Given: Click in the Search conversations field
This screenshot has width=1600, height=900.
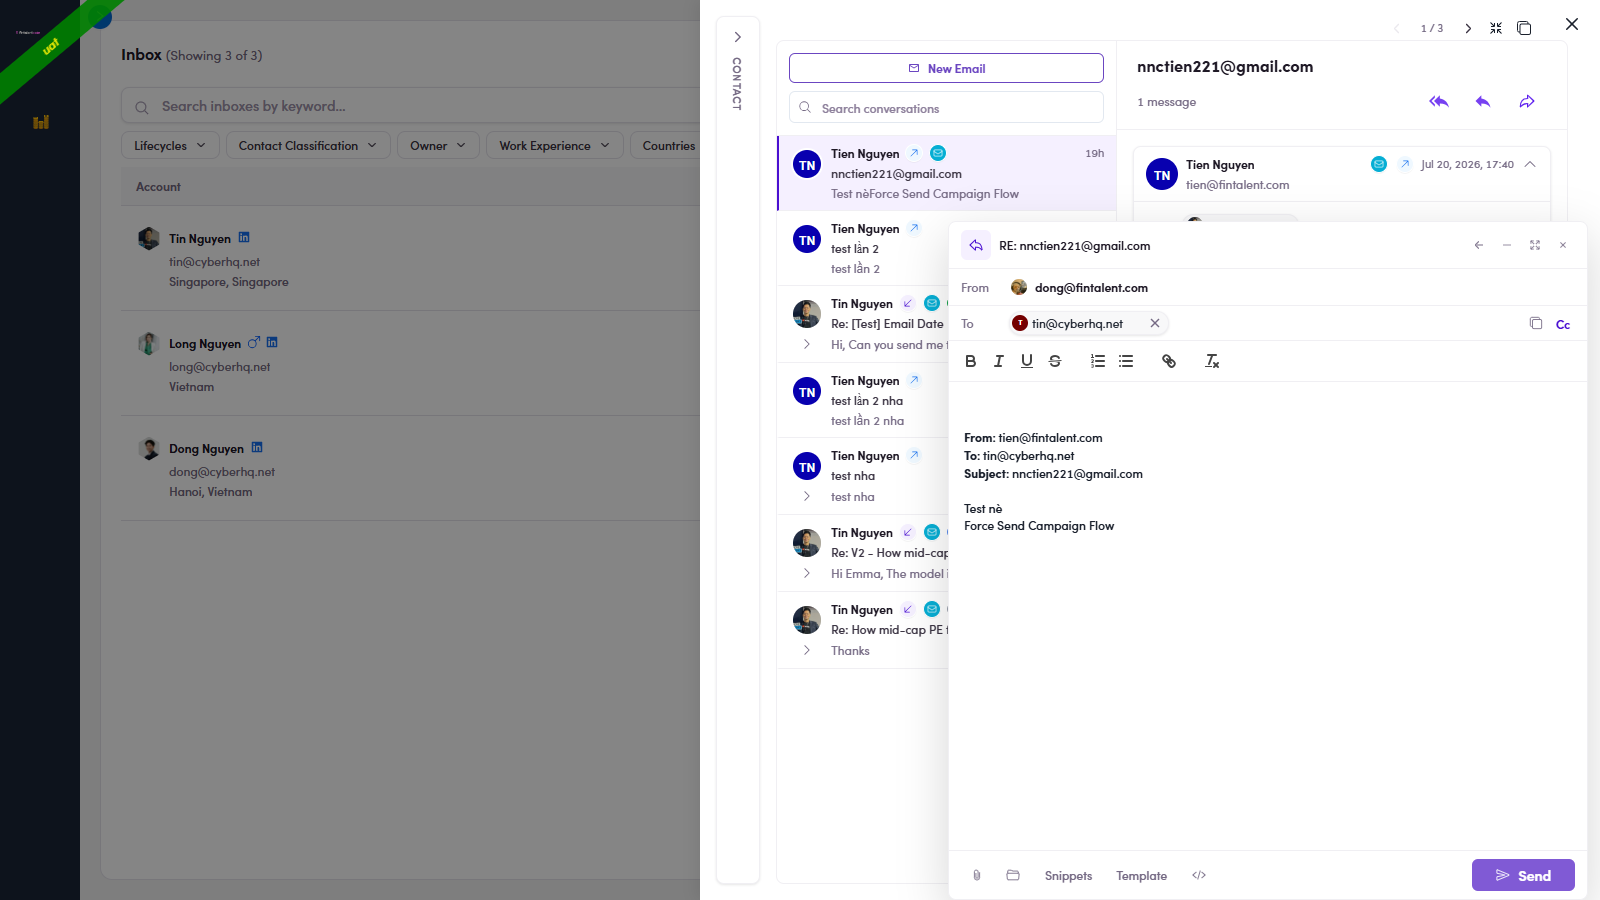Looking at the screenshot, I should click(x=946, y=108).
